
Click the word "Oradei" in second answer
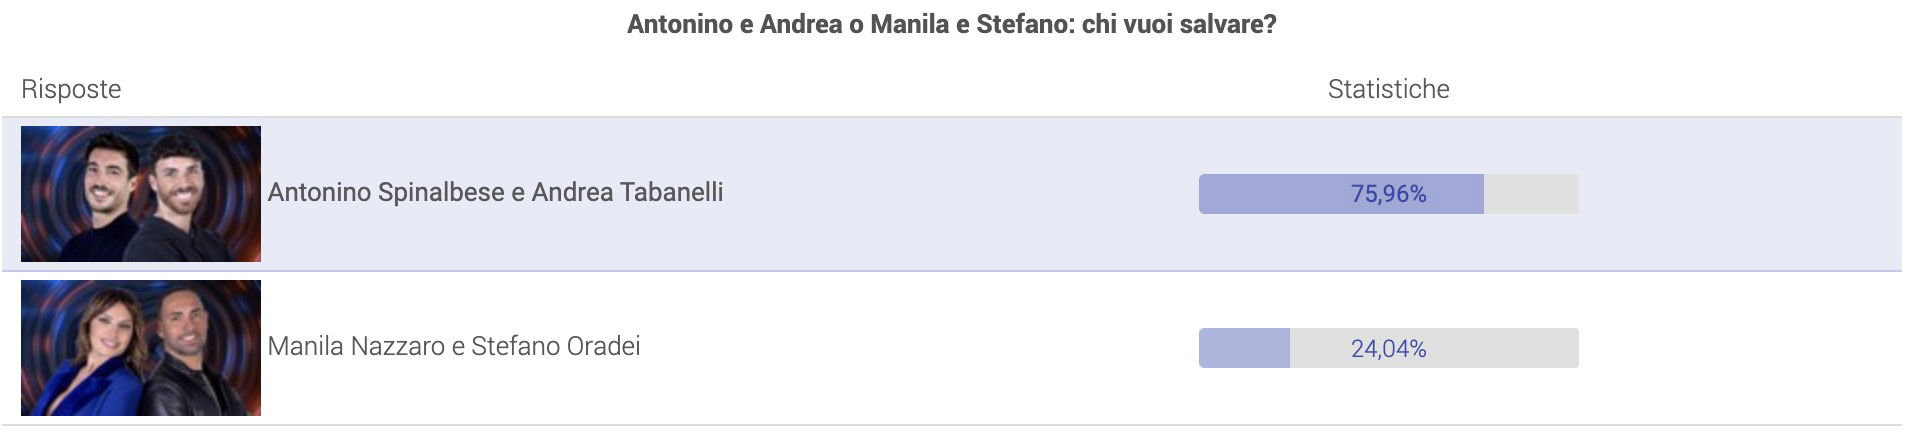coord(604,346)
